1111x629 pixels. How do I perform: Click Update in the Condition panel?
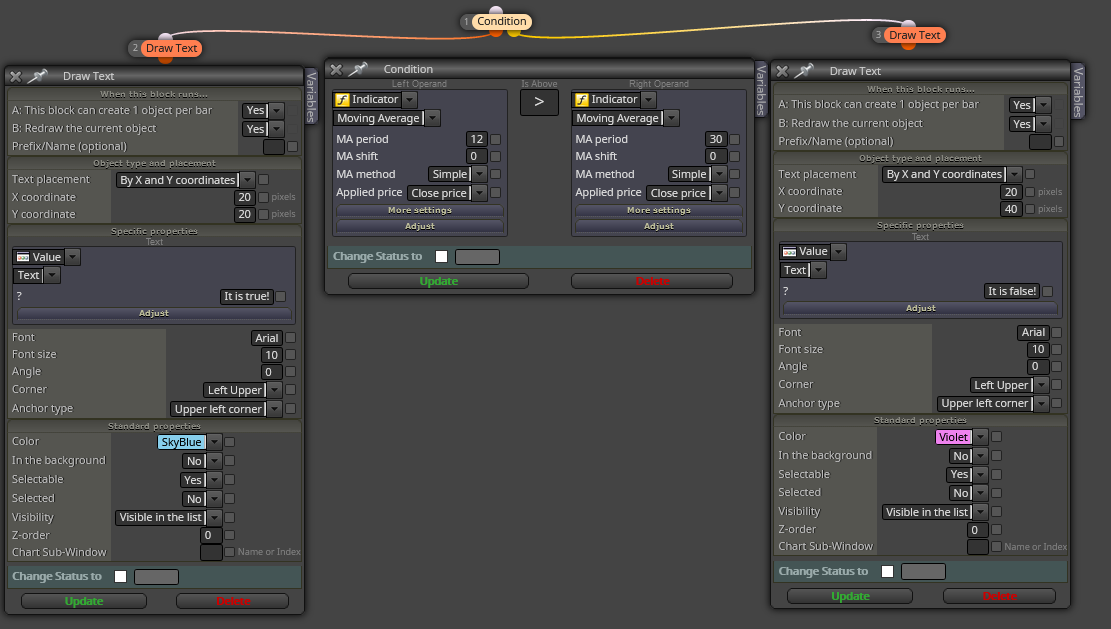[x=439, y=281]
